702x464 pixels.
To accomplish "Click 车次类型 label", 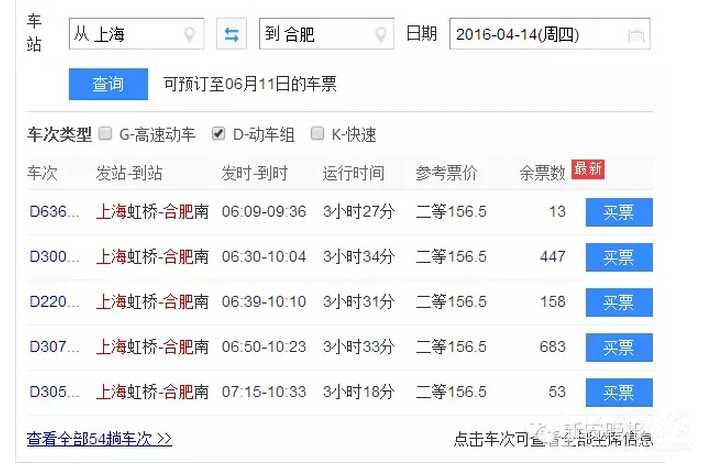I will (59, 134).
